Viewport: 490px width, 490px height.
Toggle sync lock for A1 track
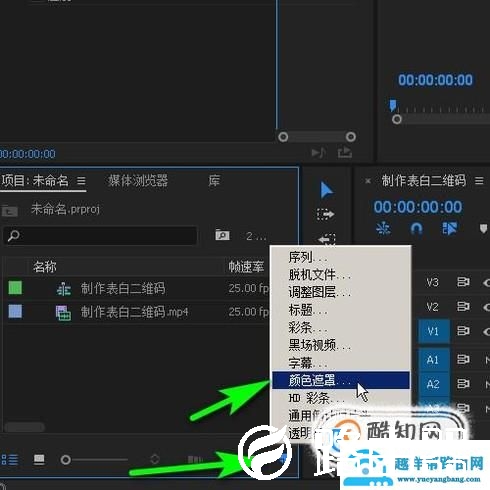[463, 359]
